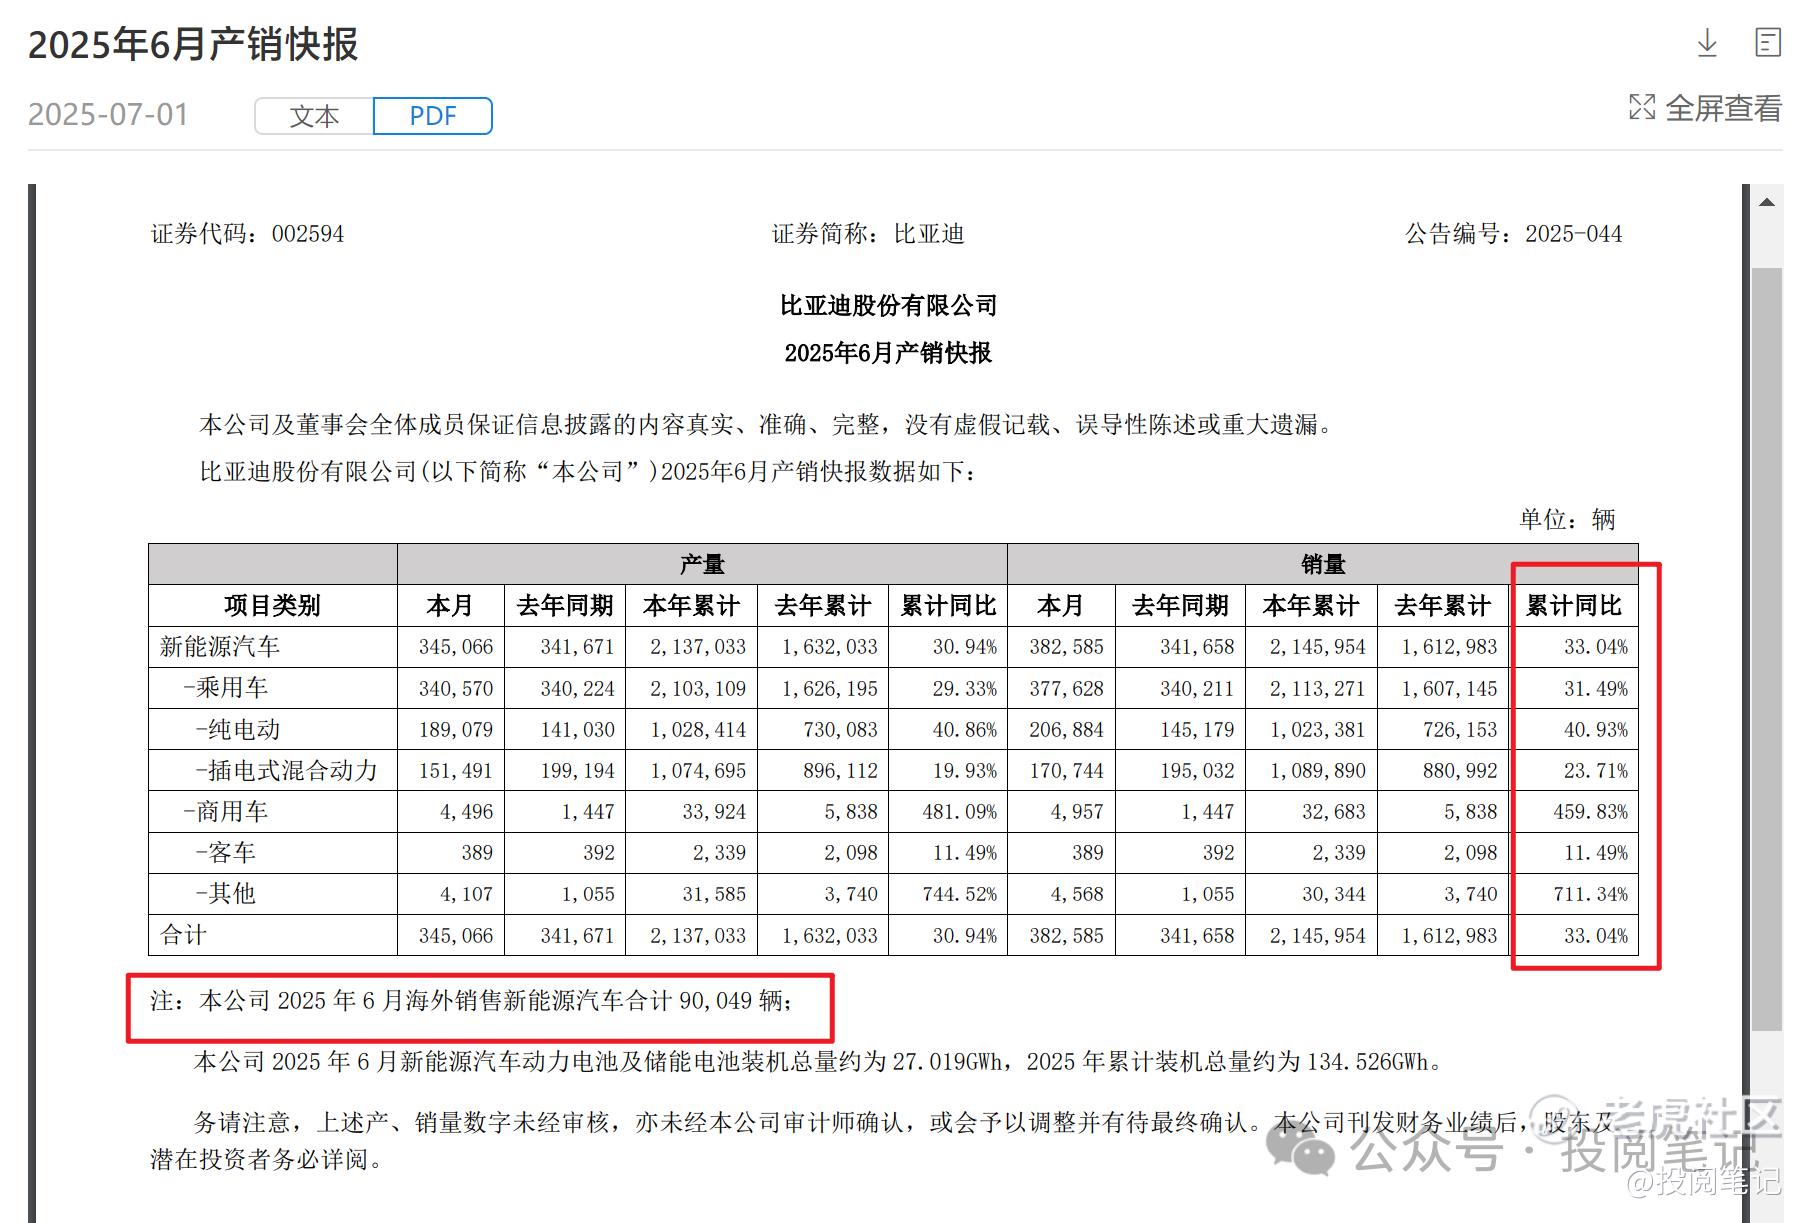This screenshot has height=1223, width=1818.
Task: Click the 新能源汽车 row label
Action: [220, 647]
